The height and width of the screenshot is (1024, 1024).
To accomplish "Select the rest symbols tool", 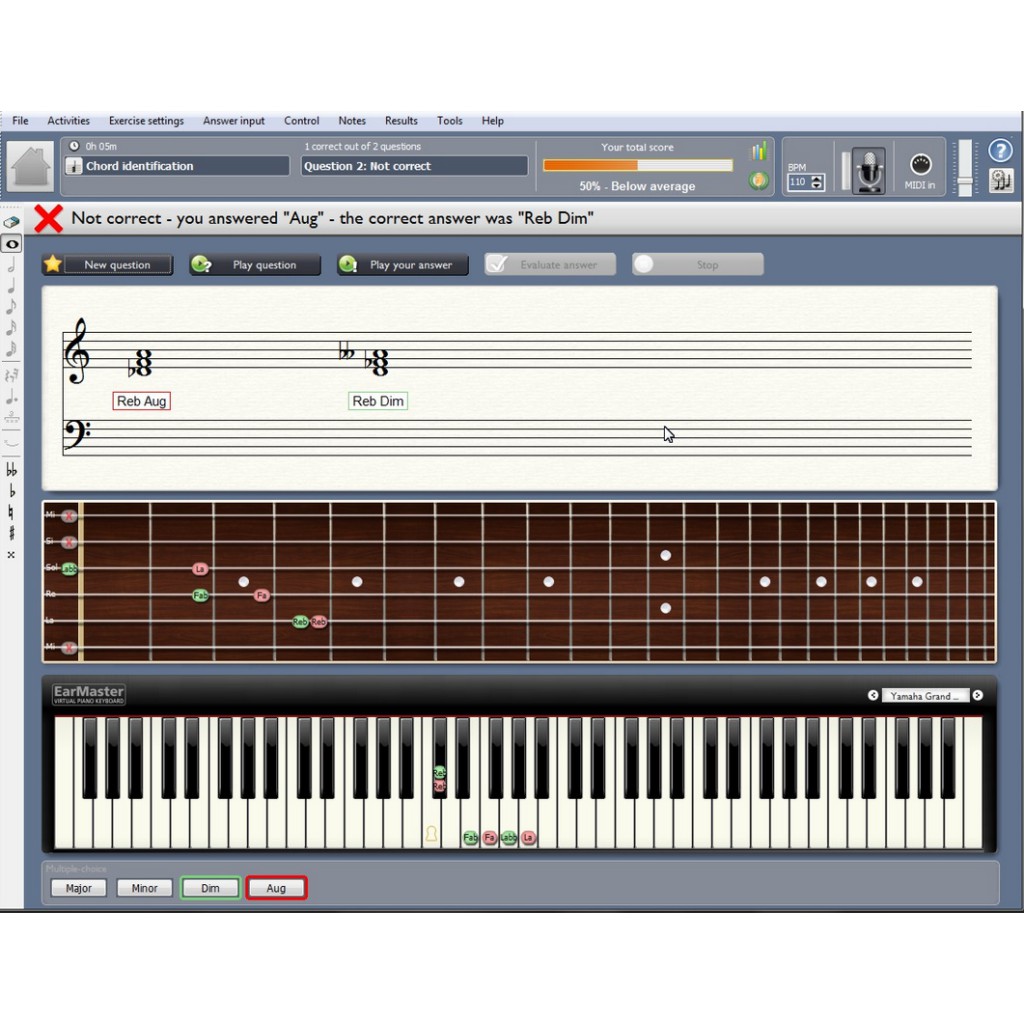I will click(11, 375).
